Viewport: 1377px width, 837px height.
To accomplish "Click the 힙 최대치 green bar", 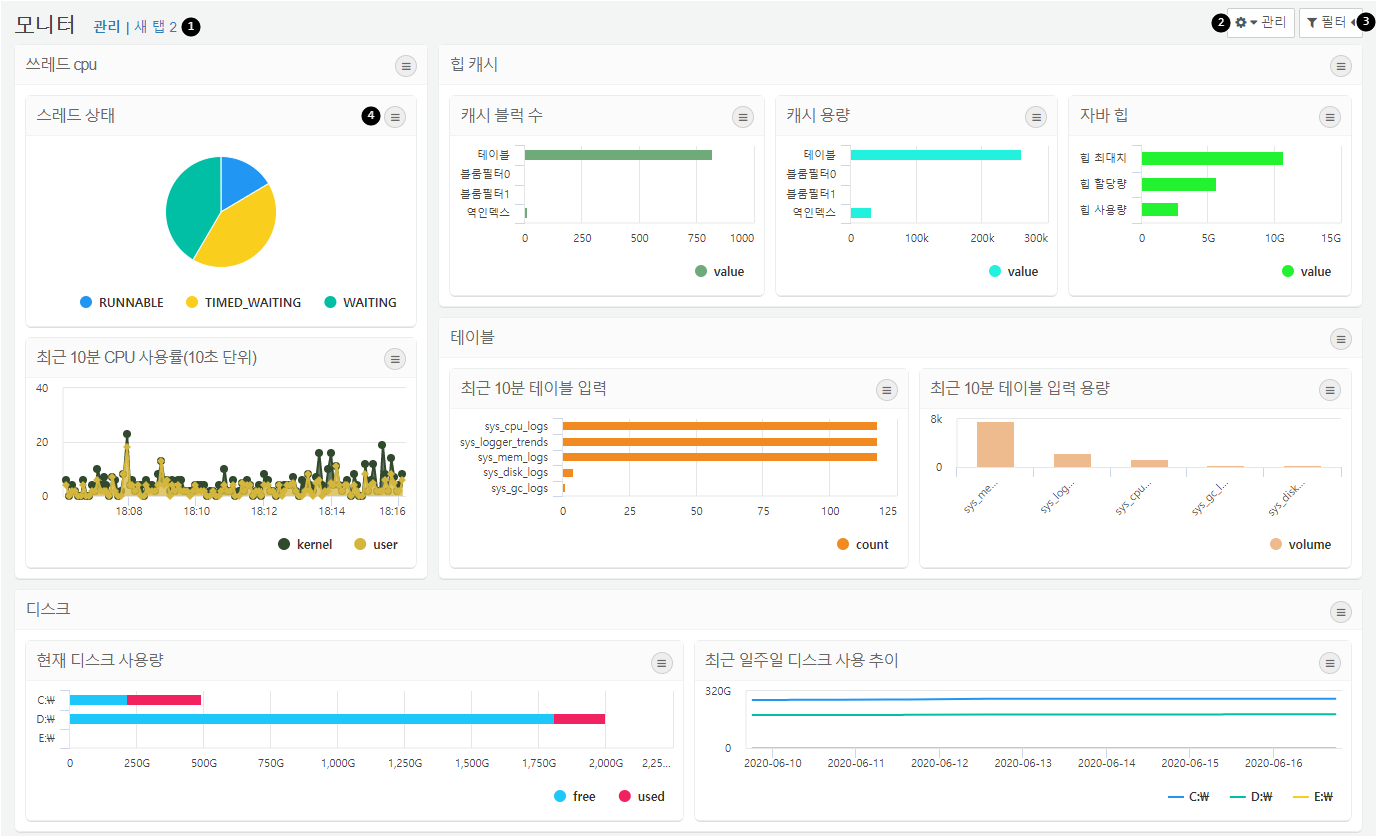I will [x=1212, y=158].
